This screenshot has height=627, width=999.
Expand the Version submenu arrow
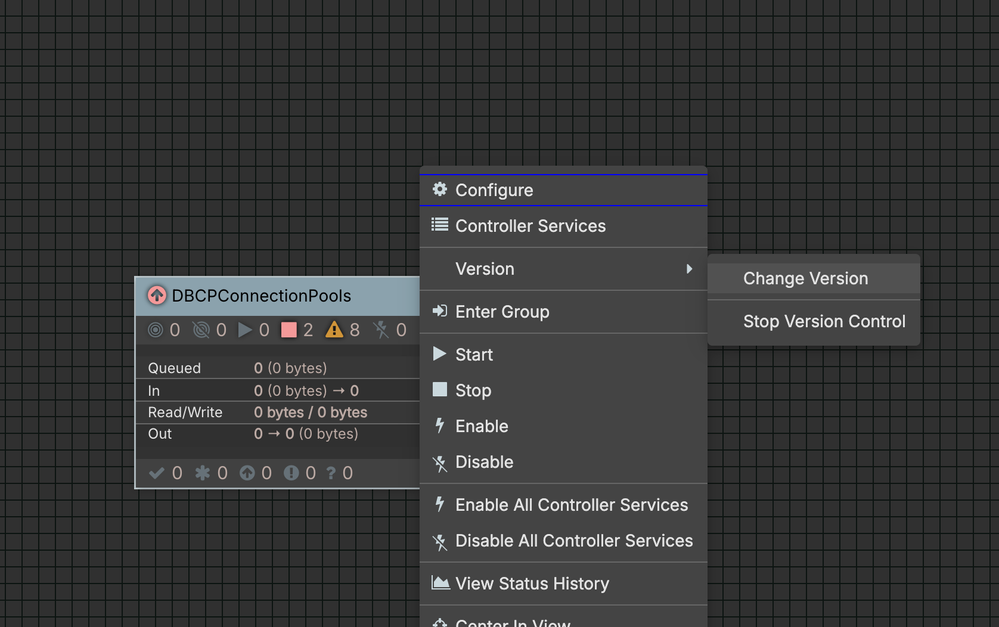pyautogui.click(x=689, y=269)
